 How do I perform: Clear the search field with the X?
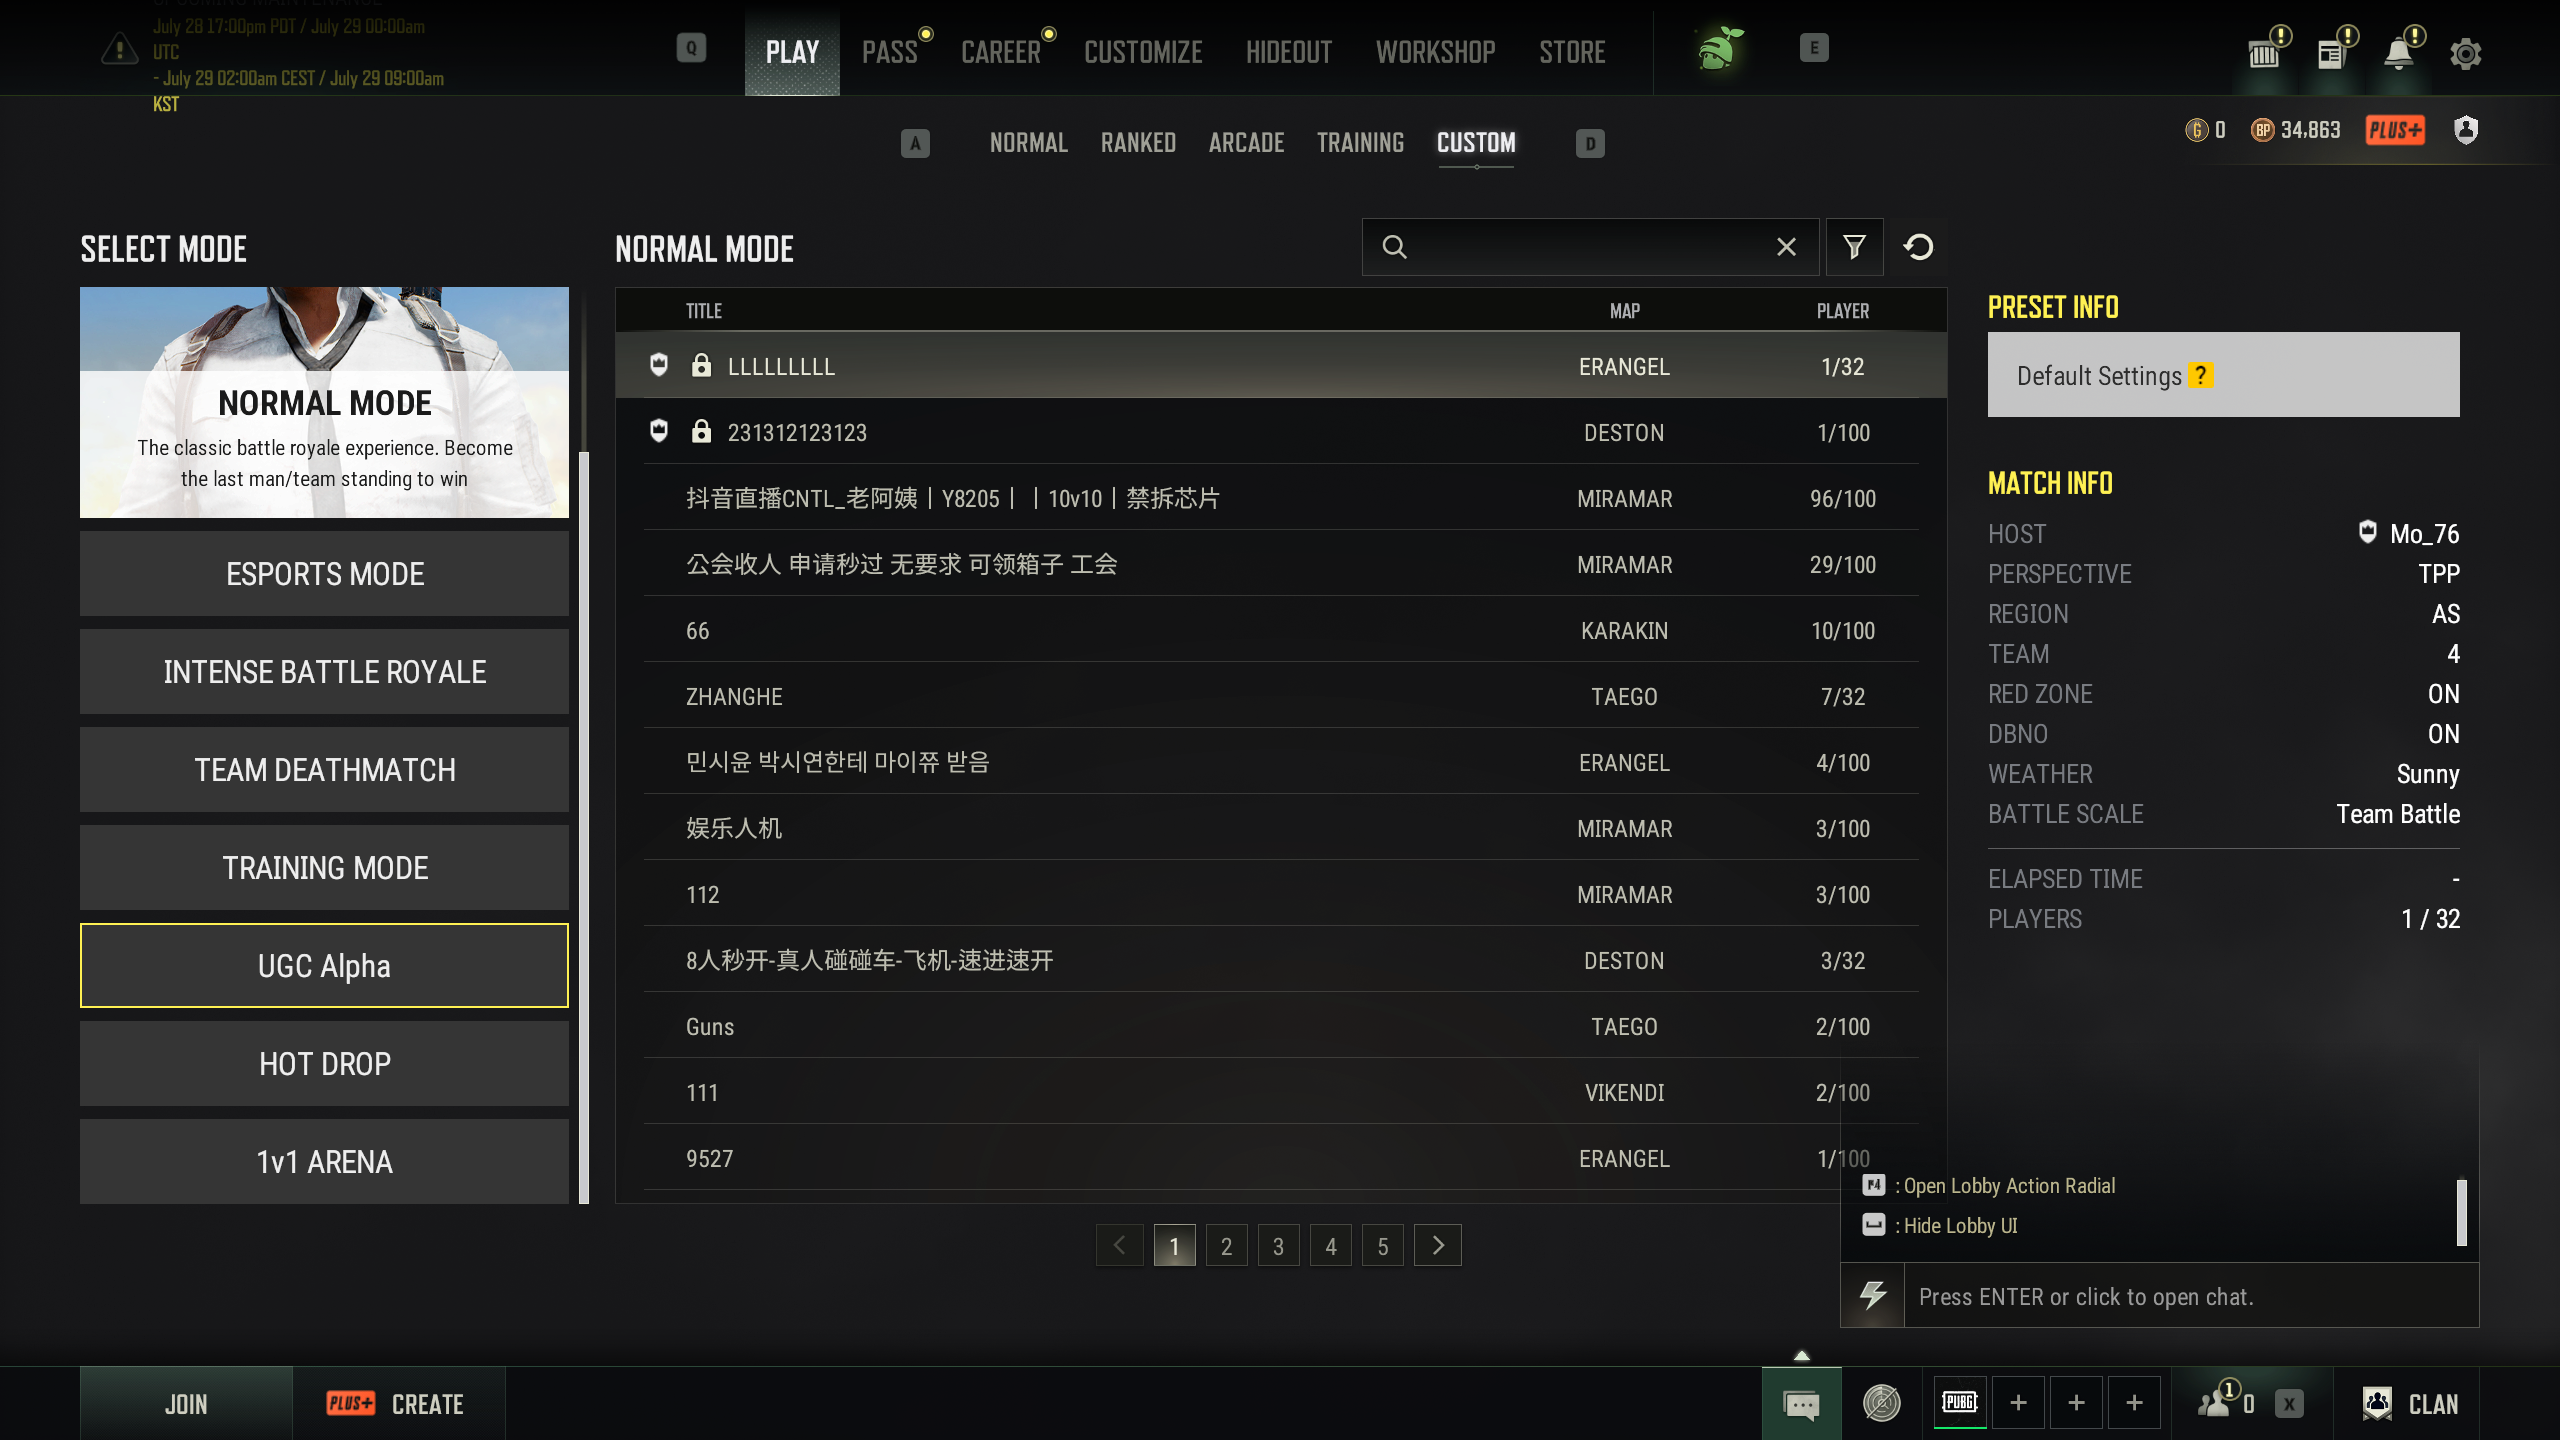click(1786, 247)
